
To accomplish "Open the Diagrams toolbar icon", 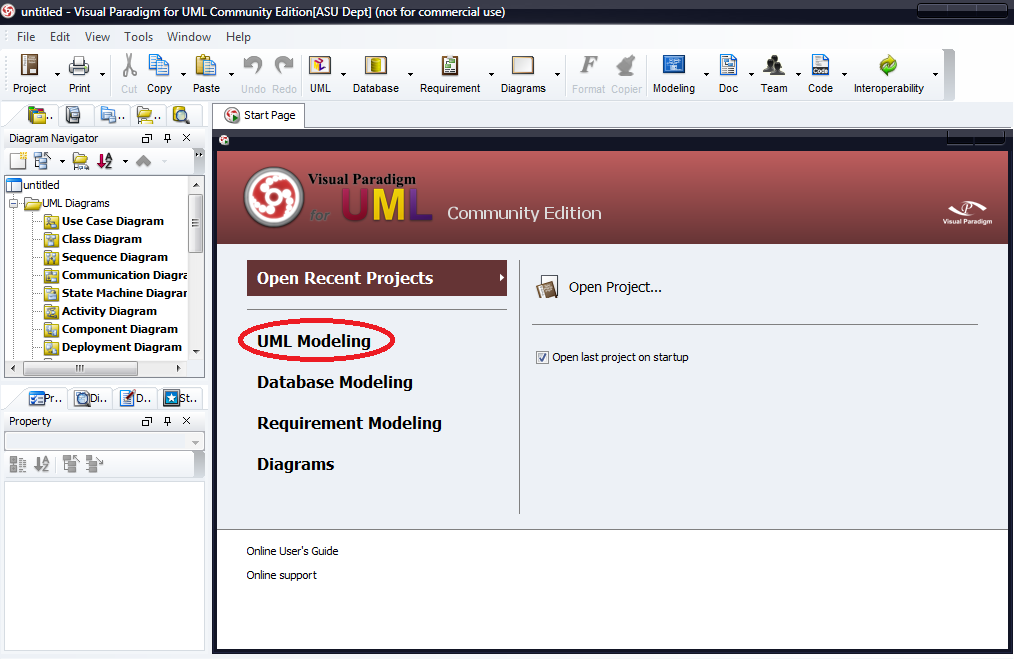I will click(523, 66).
